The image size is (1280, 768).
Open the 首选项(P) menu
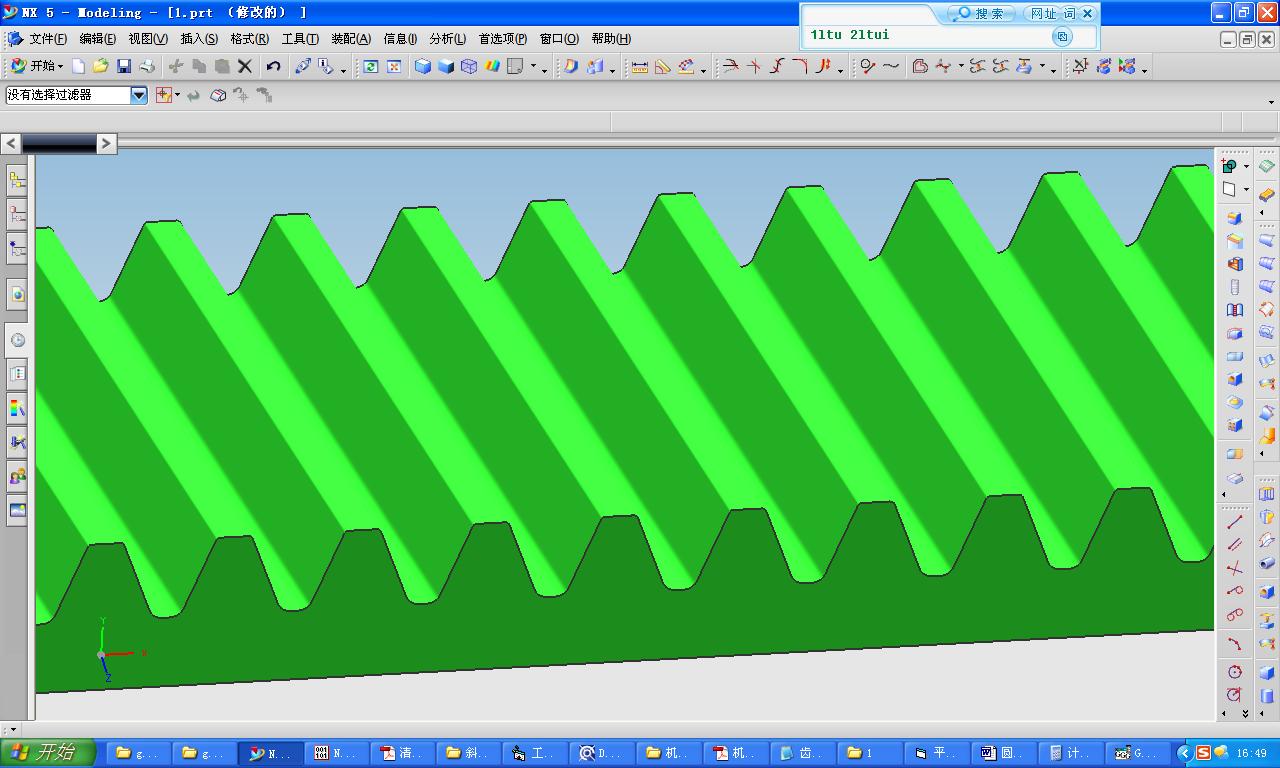point(502,39)
